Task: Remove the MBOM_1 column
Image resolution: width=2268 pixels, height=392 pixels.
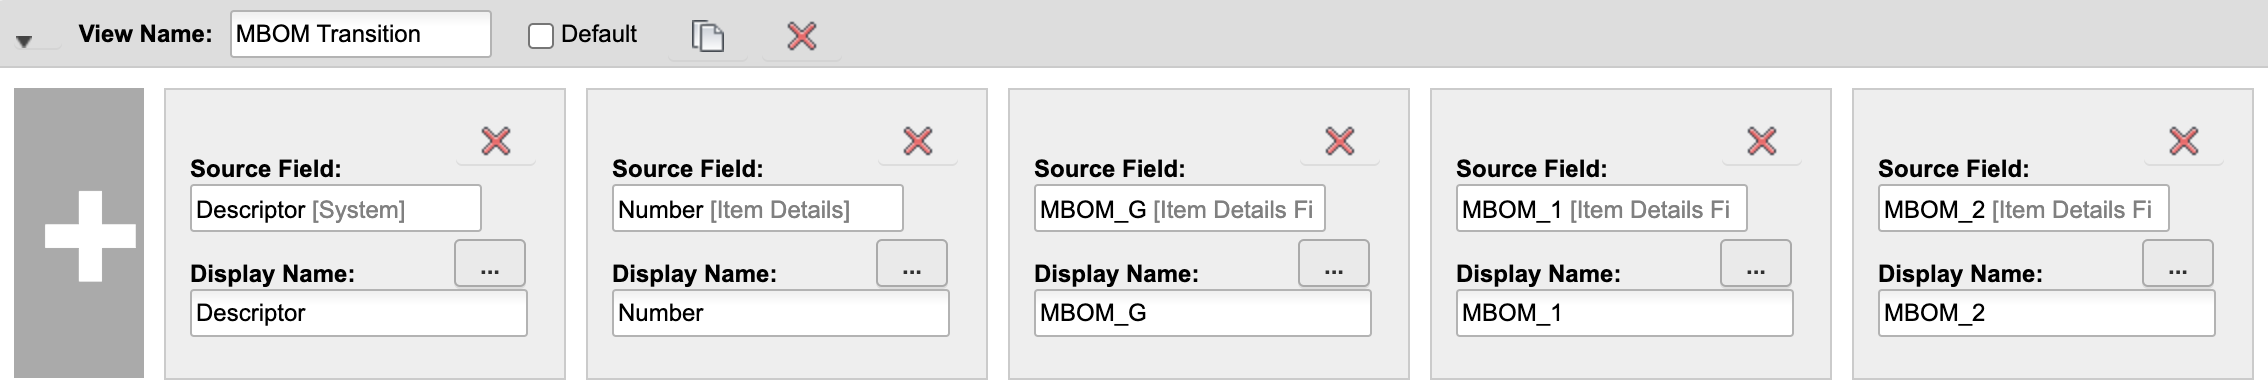Action: coord(1762,141)
